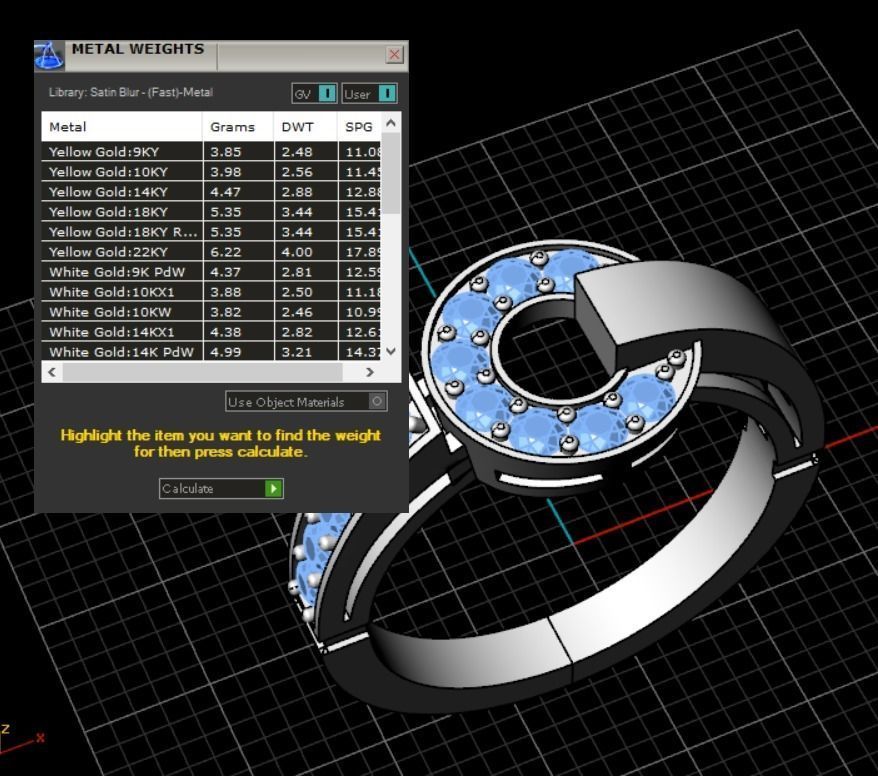The height and width of the screenshot is (776, 878).
Task: Click the 4.47 grams value
Action: [226, 192]
